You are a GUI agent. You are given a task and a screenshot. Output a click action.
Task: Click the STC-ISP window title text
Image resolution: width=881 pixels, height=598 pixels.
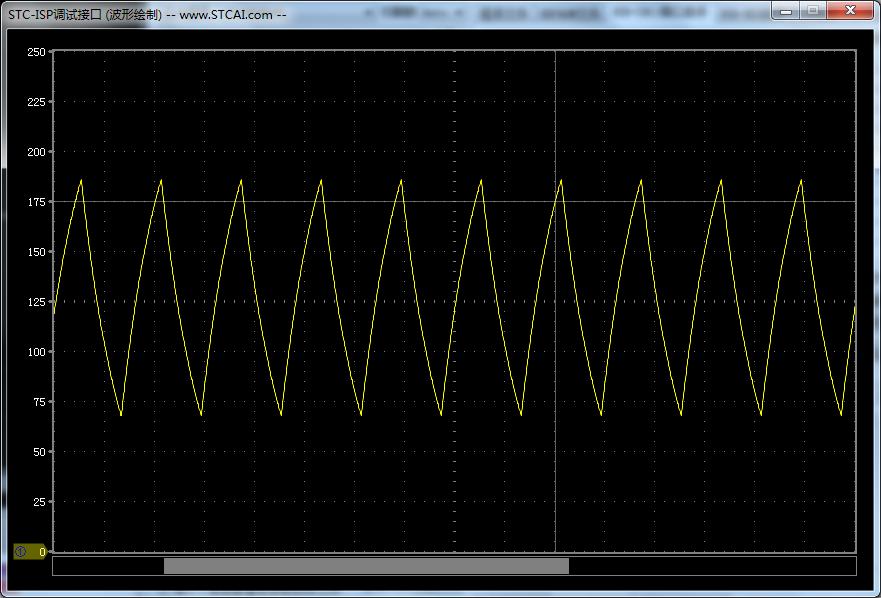[147, 15]
